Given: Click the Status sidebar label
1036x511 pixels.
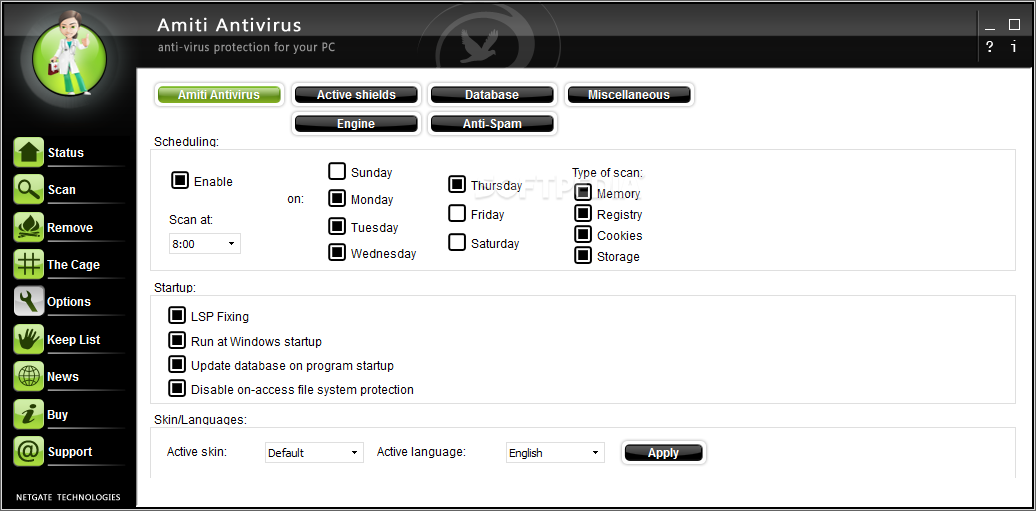Looking at the screenshot, I should click(65, 153).
